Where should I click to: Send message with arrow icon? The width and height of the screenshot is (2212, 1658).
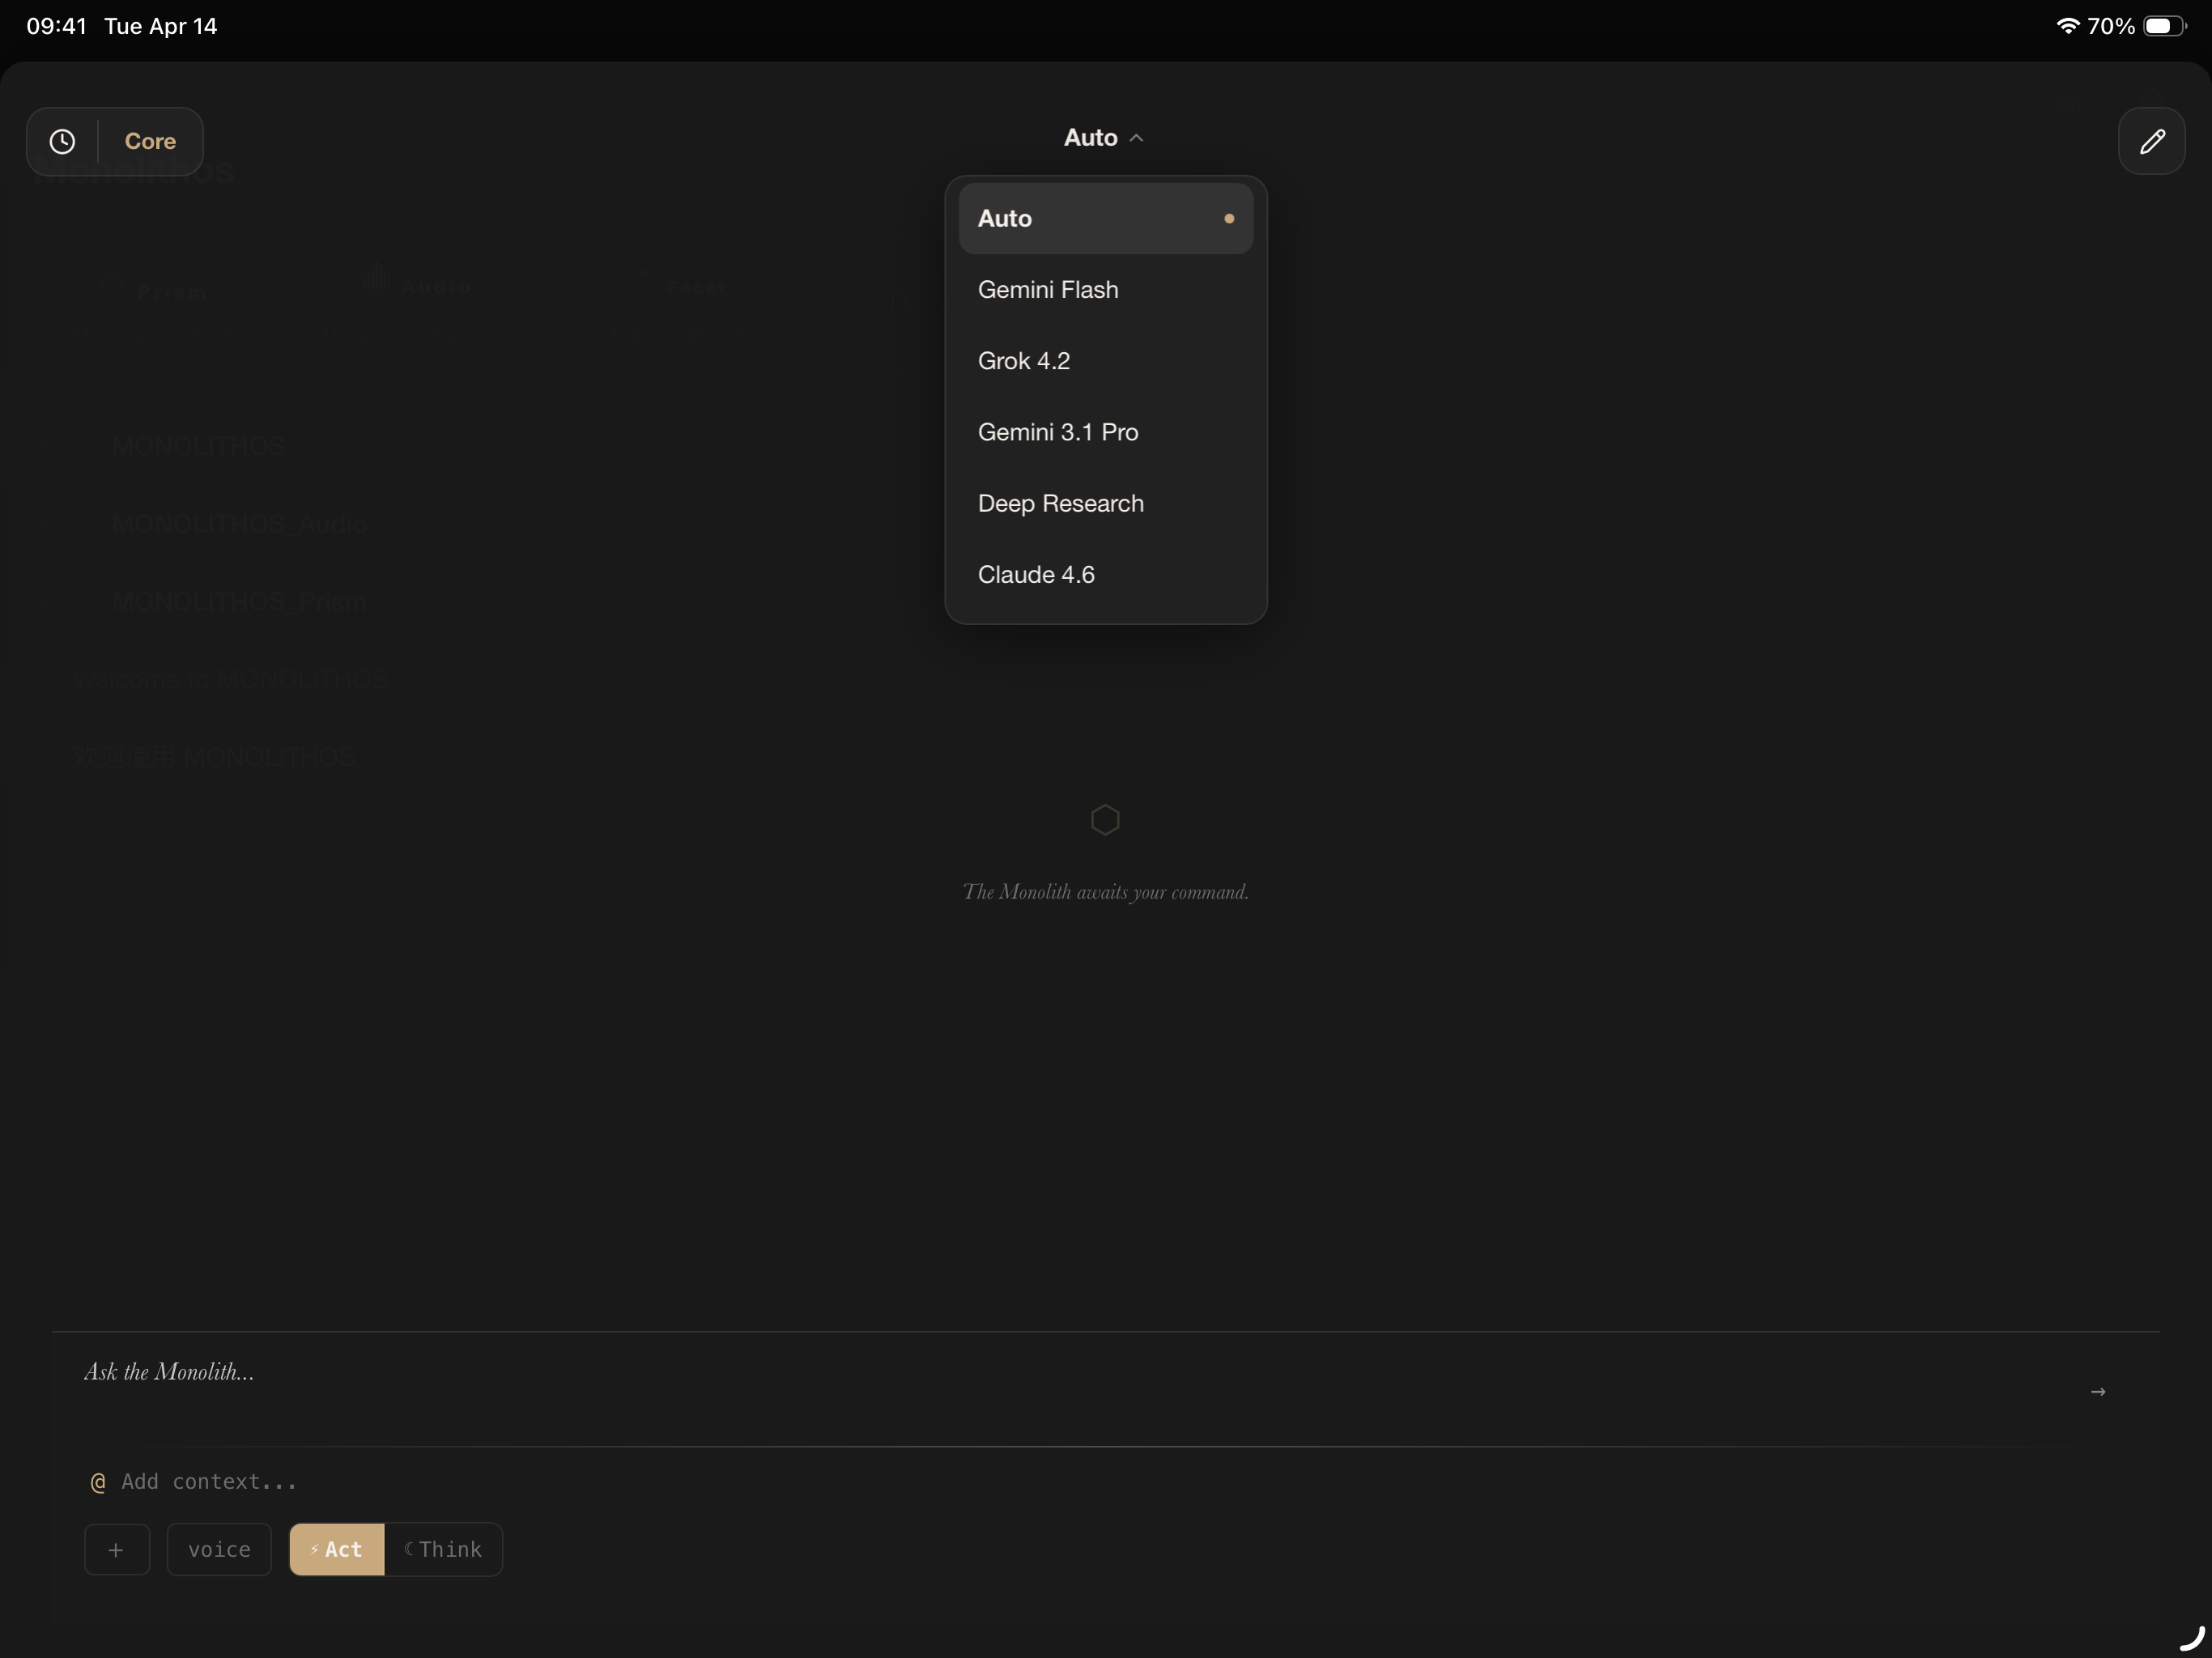pyautogui.click(x=2097, y=1391)
